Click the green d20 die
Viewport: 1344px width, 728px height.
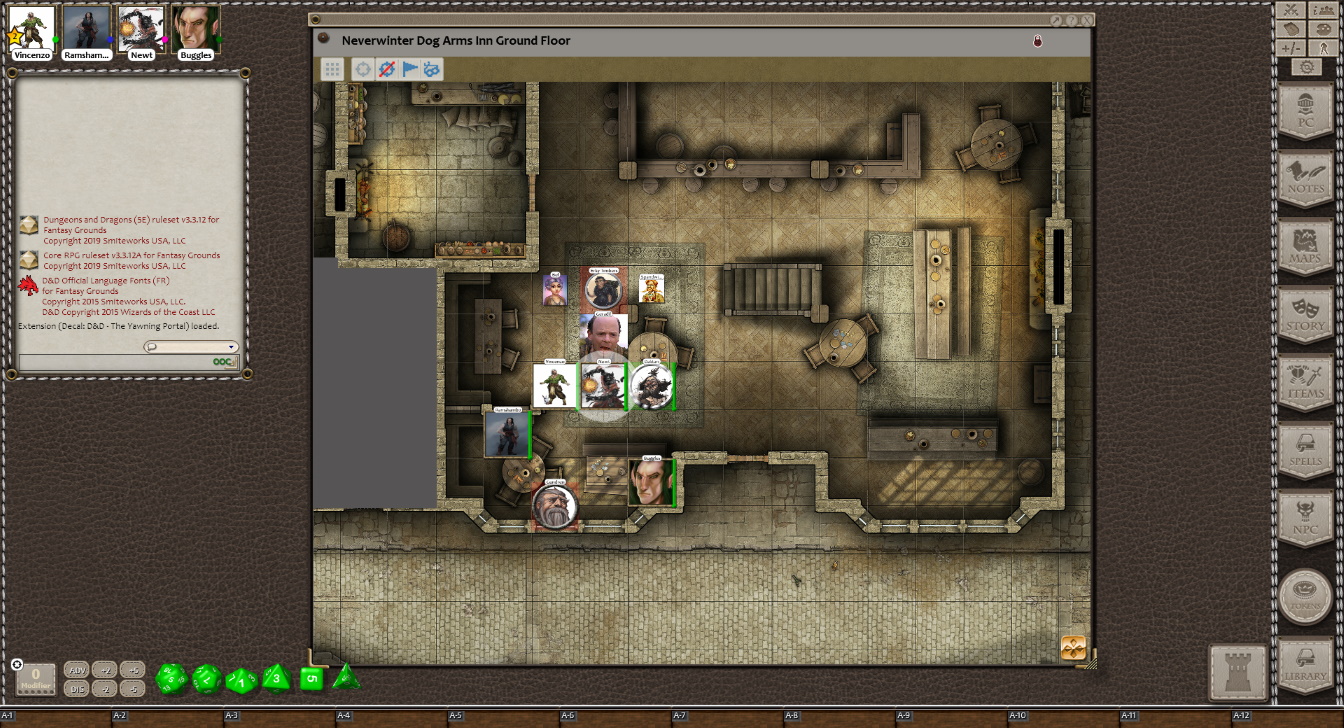[171, 679]
